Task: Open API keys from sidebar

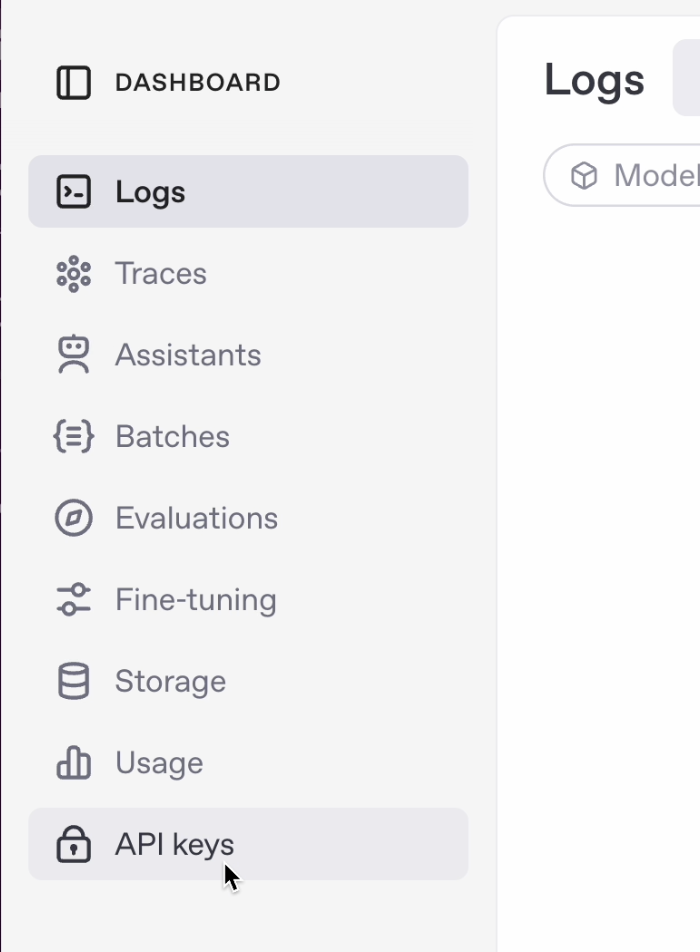Action: point(248,844)
